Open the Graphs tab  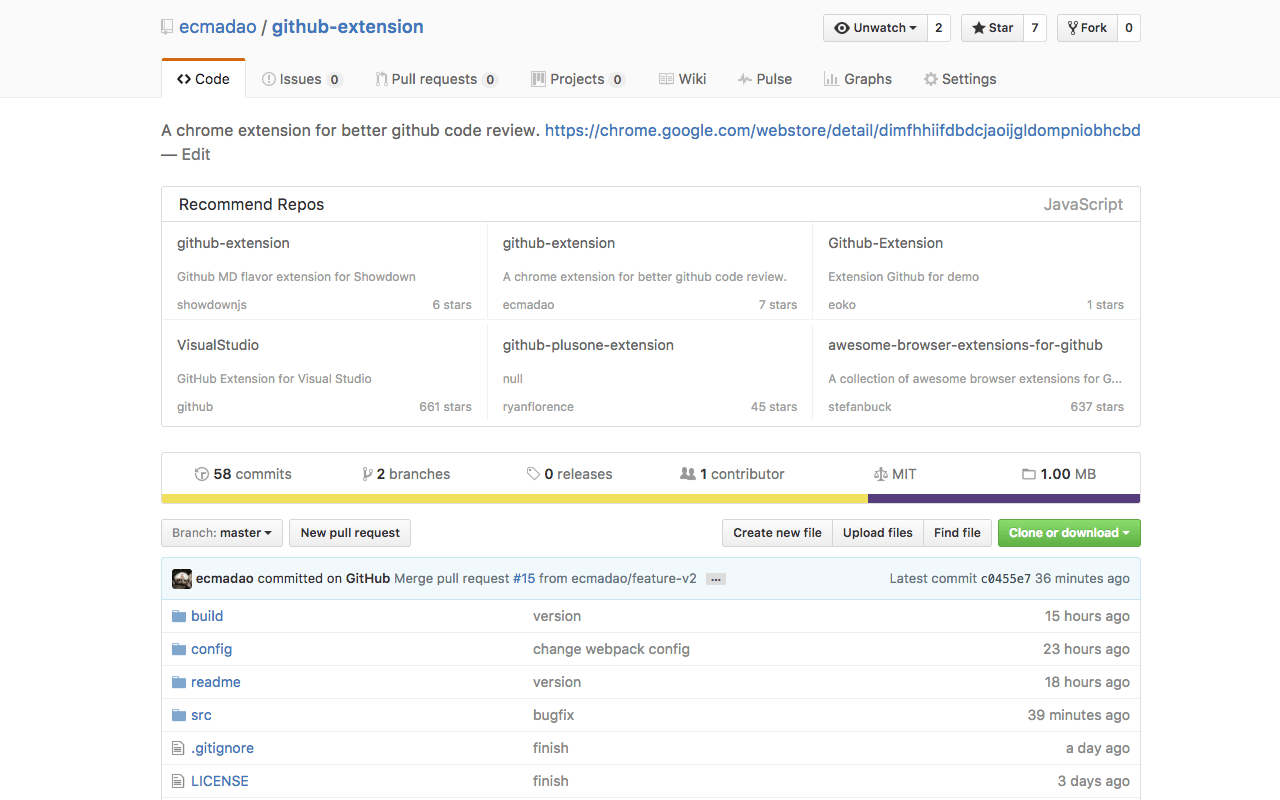tap(858, 79)
